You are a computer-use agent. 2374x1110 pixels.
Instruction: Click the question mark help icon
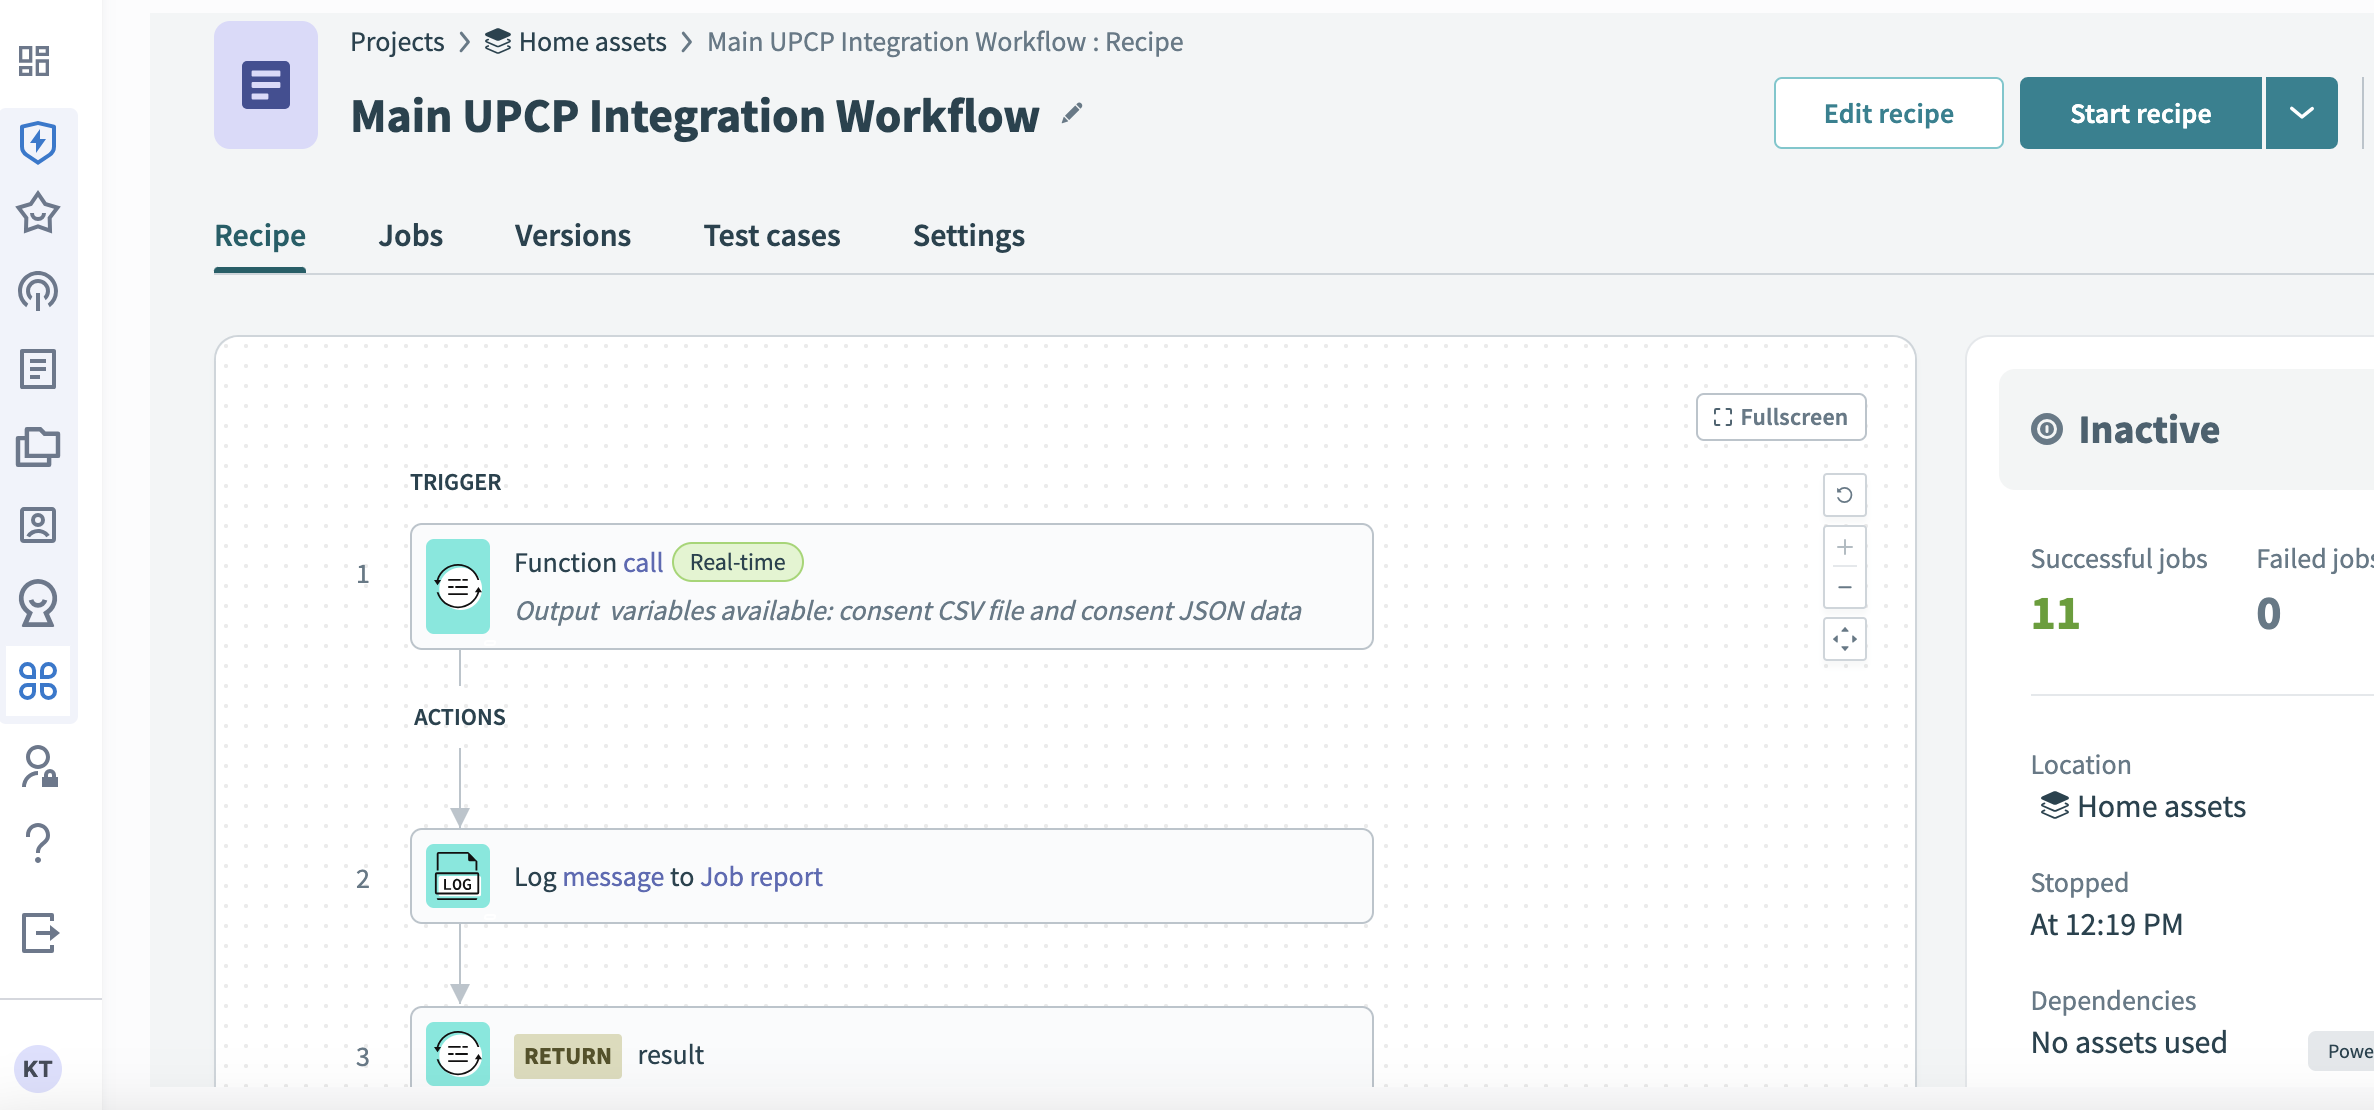tap(38, 844)
